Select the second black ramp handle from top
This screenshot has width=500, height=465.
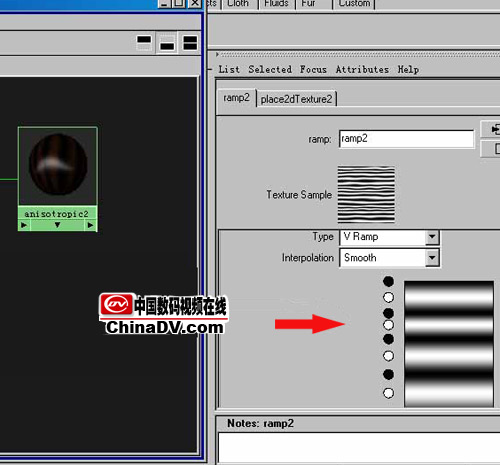click(388, 313)
